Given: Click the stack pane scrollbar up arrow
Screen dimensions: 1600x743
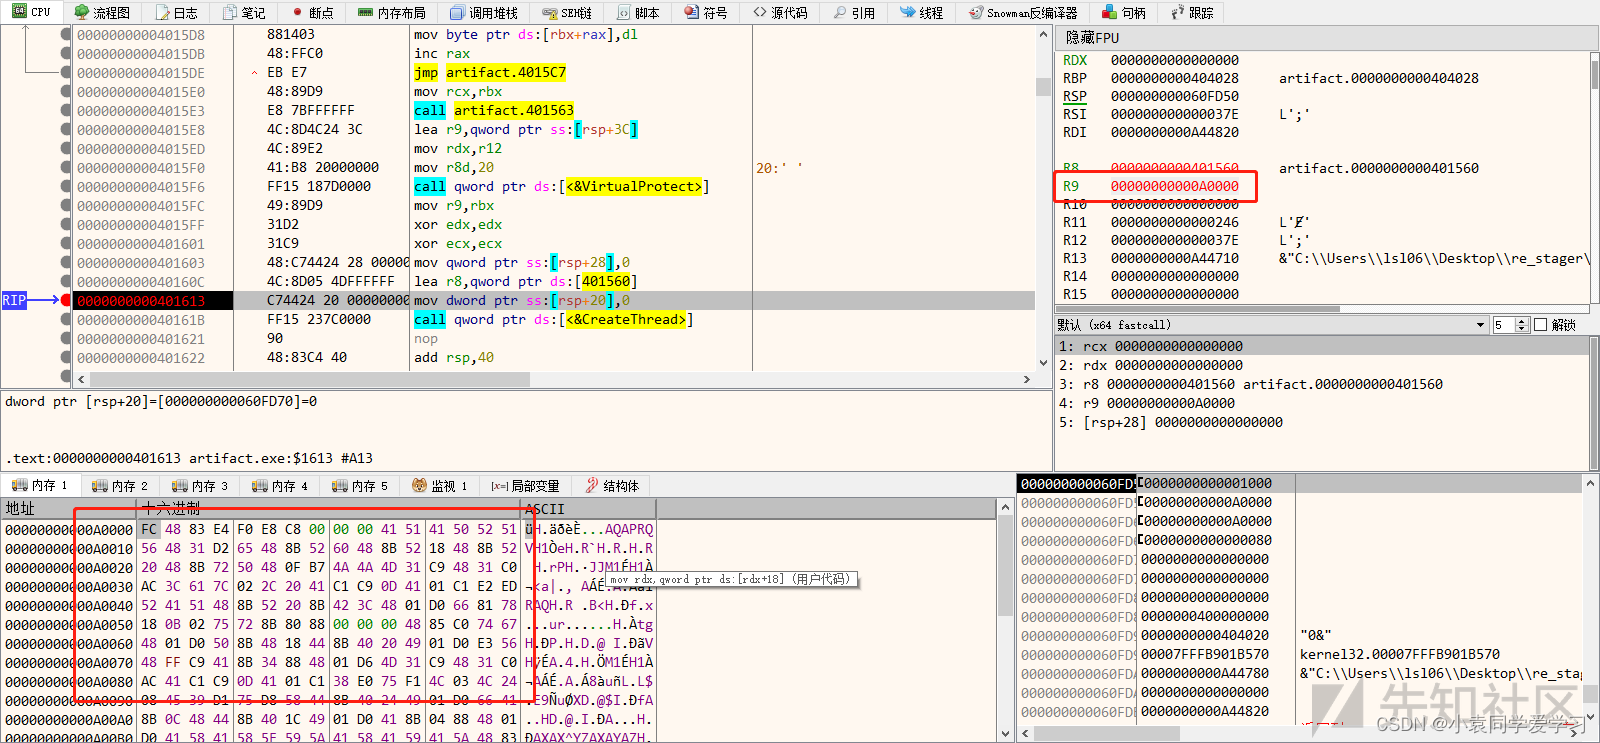Looking at the screenshot, I should click(x=1591, y=483).
